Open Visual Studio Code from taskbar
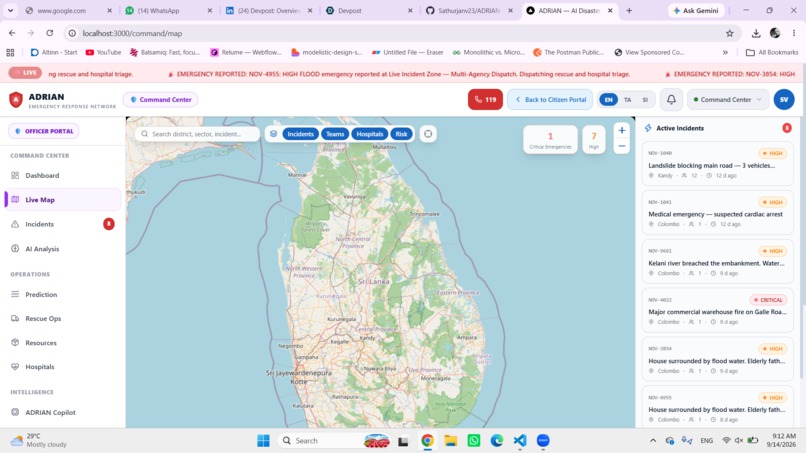This screenshot has width=806, height=453. (x=520, y=441)
